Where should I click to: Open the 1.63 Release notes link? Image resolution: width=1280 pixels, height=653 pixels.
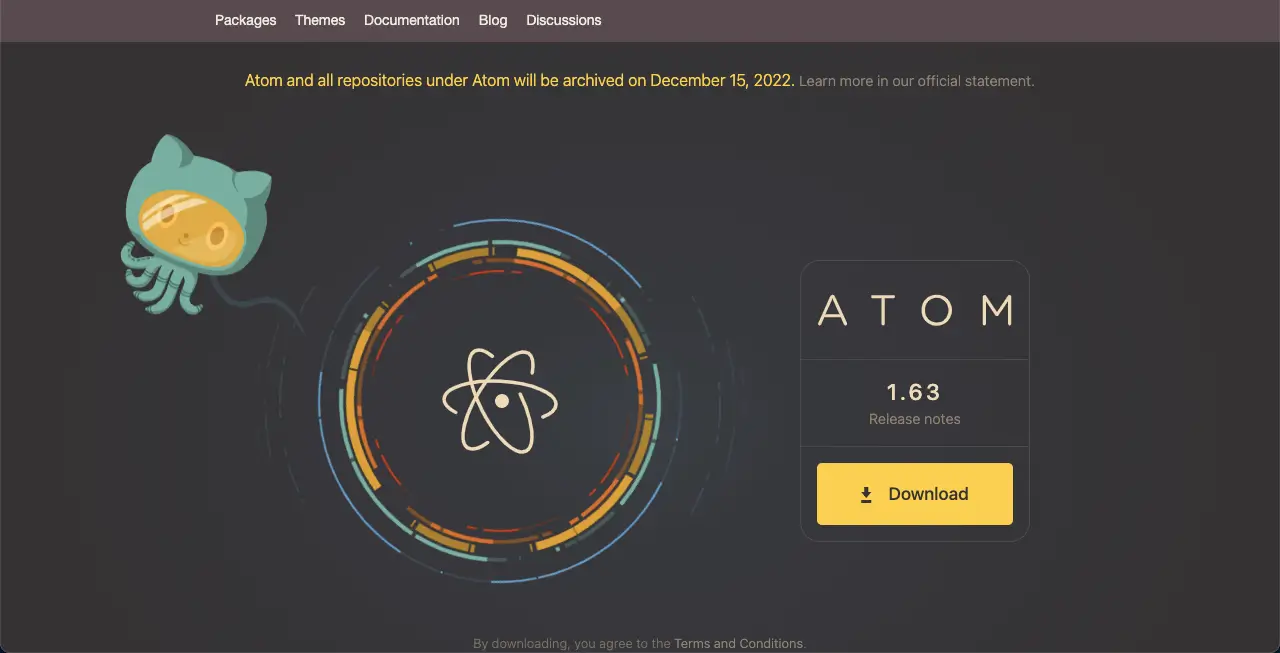coord(915,419)
